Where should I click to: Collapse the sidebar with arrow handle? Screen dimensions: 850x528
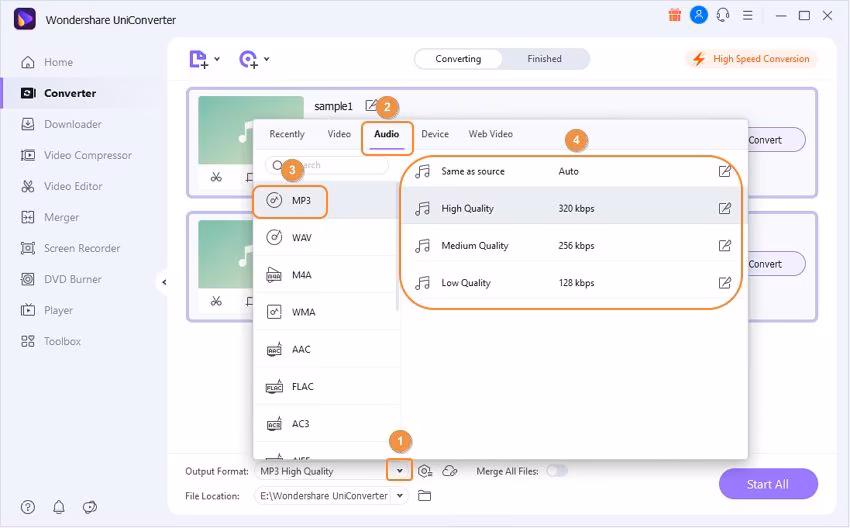[164, 282]
